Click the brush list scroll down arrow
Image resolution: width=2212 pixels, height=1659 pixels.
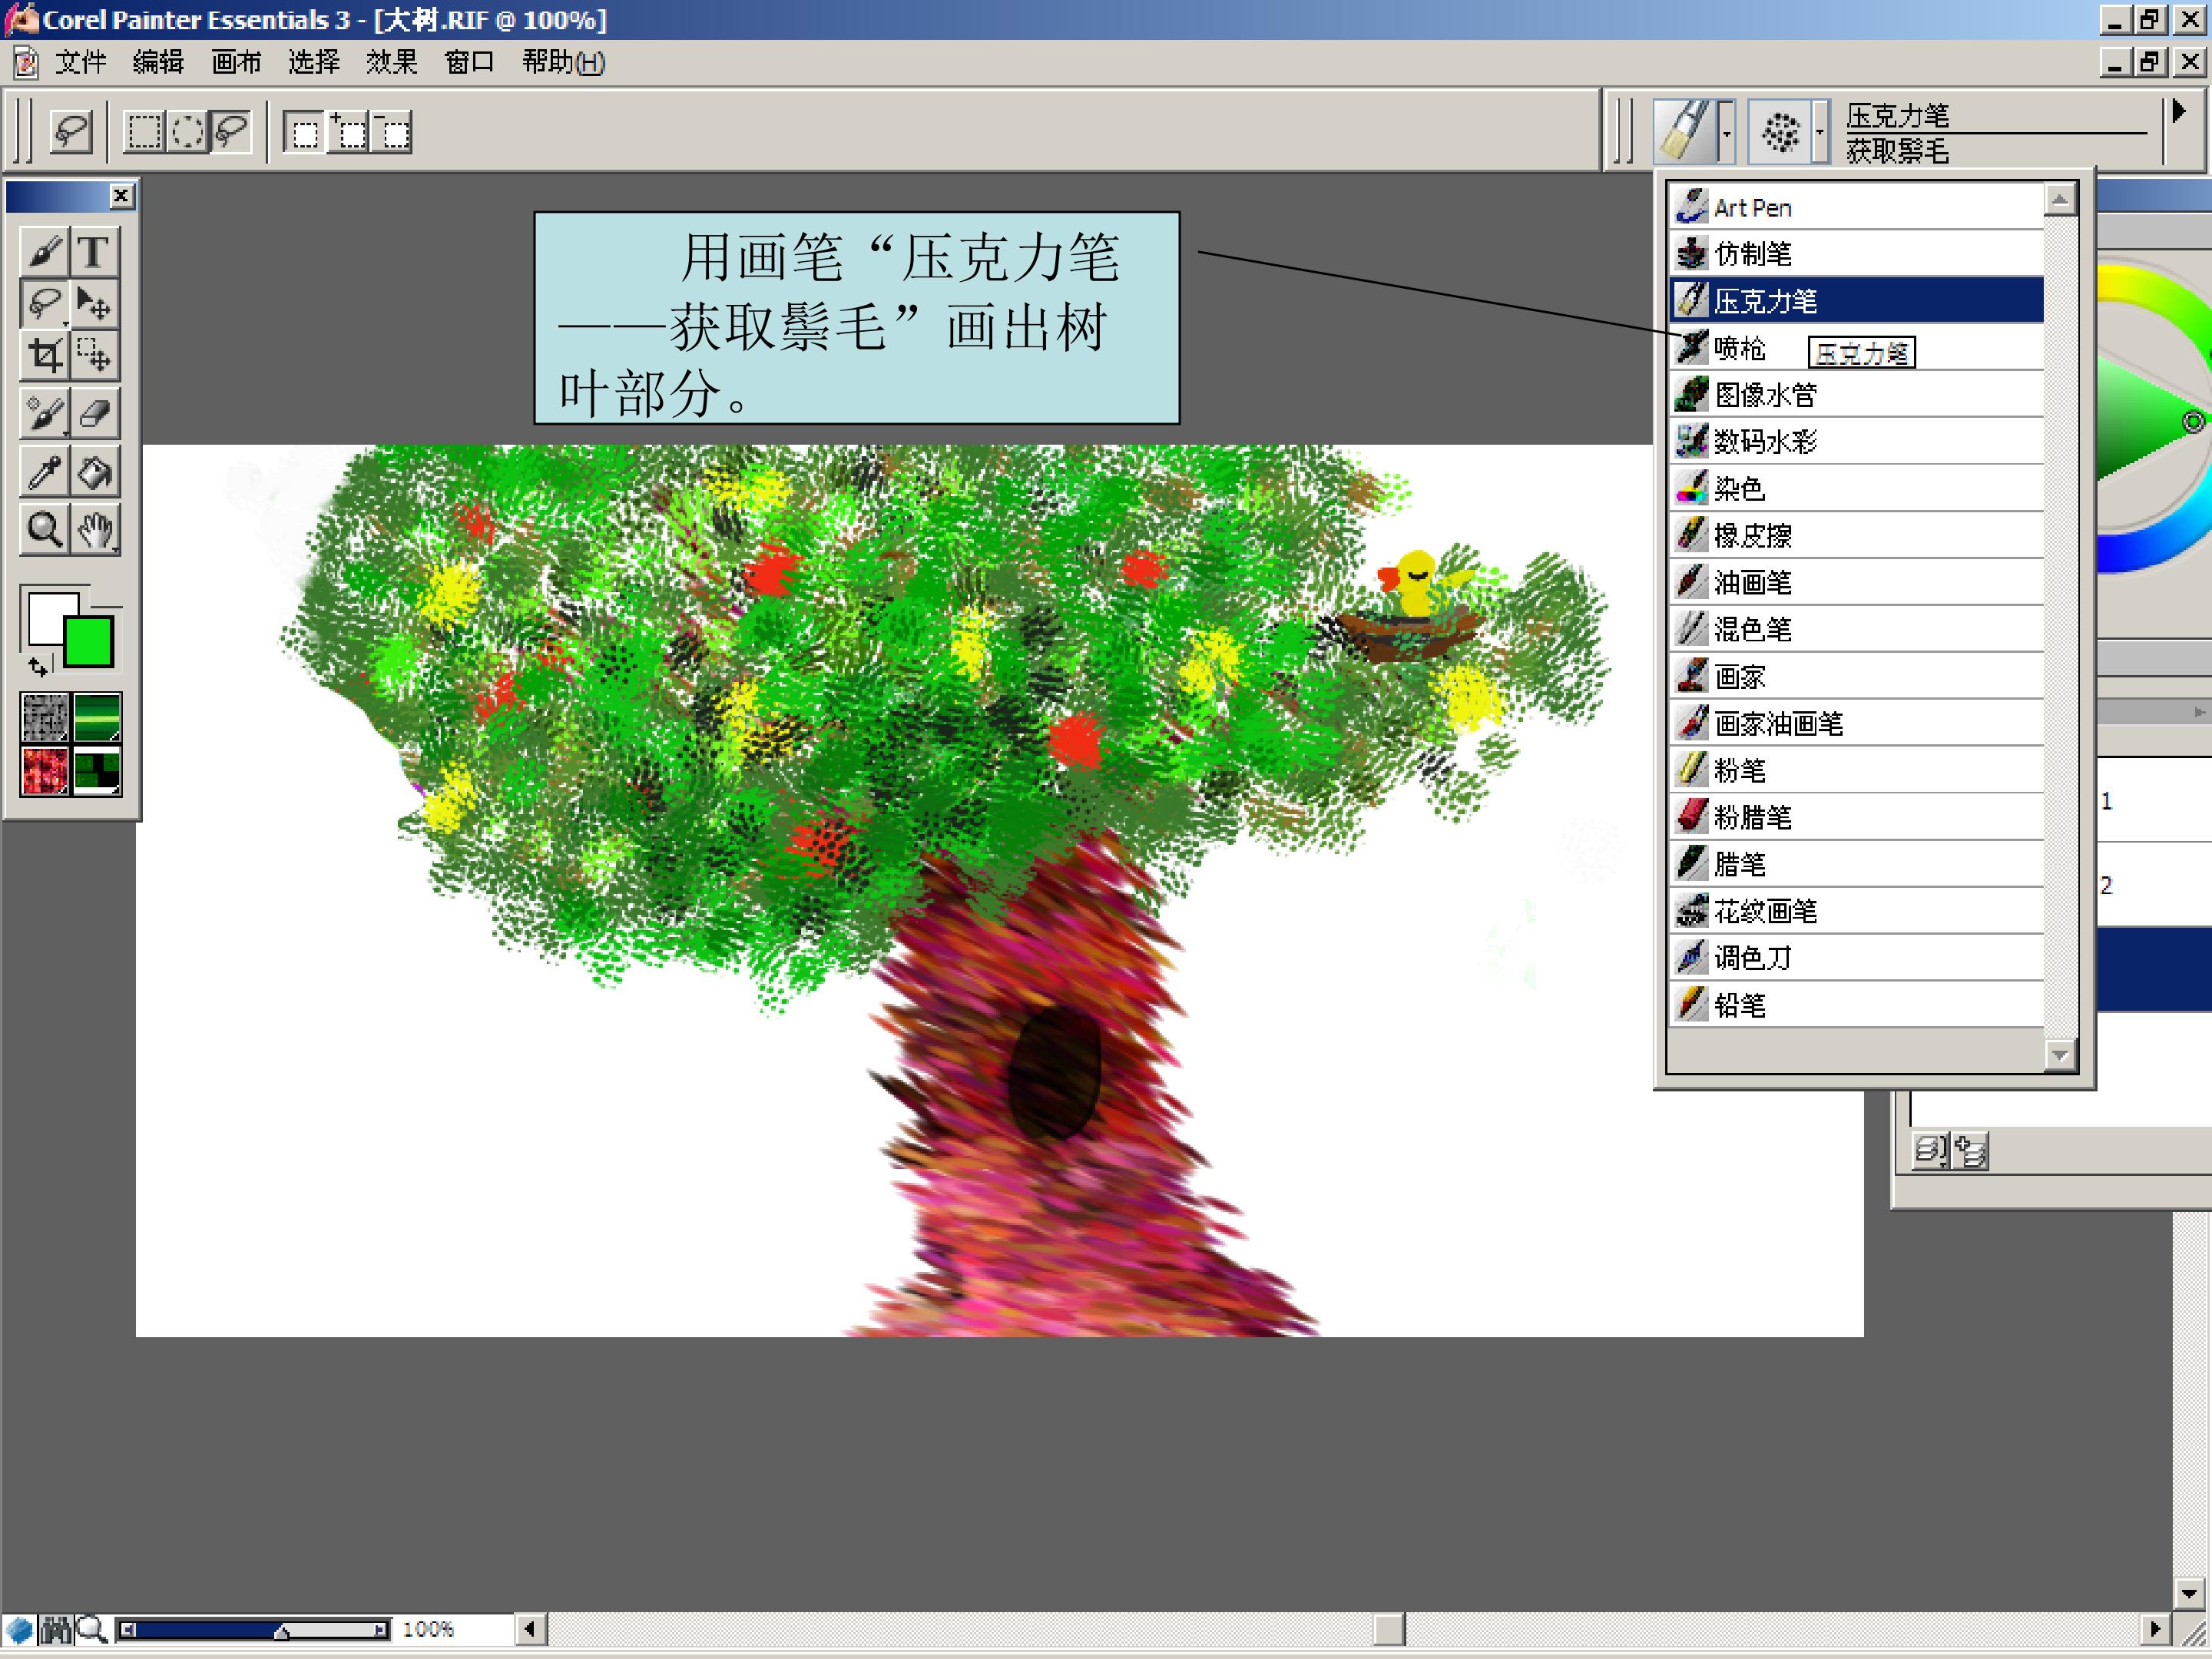point(2060,1055)
